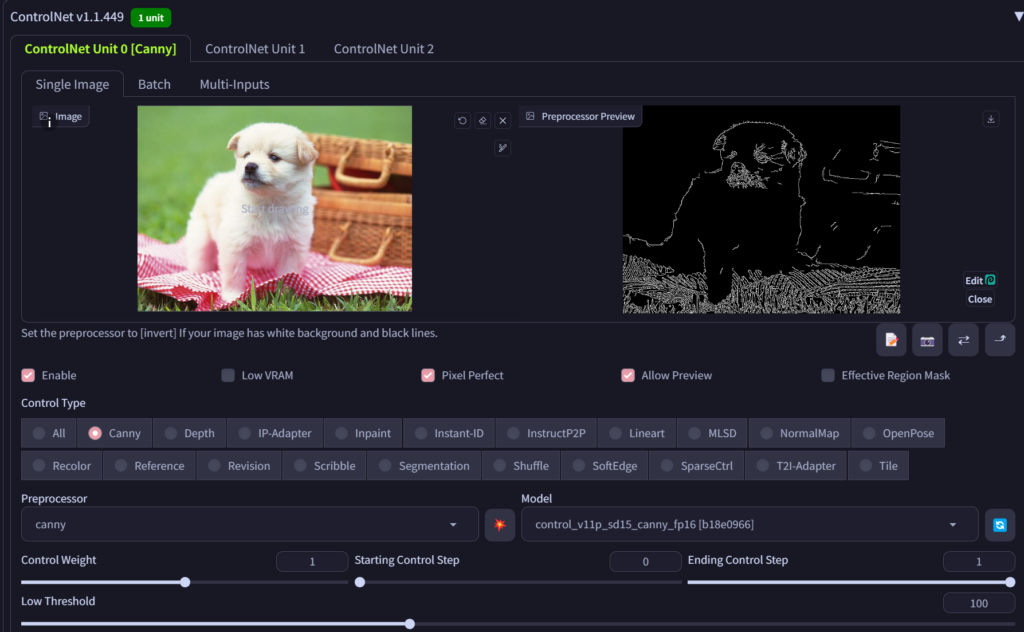Image resolution: width=1024 pixels, height=632 pixels.
Task: Click the undo icon above the input image
Action: pyautogui.click(x=462, y=121)
